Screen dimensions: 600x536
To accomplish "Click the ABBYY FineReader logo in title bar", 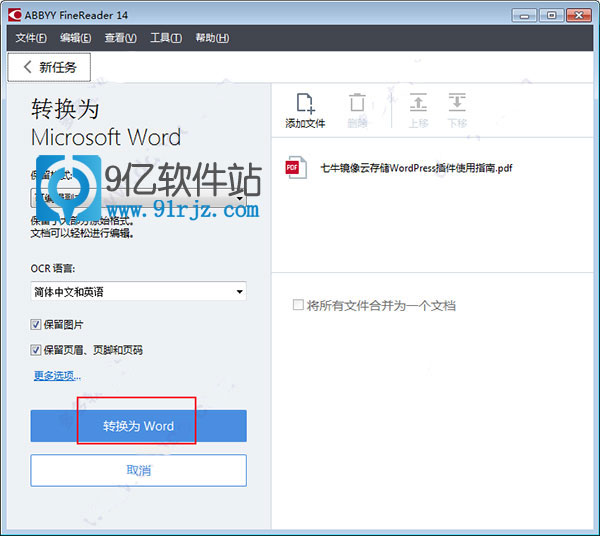I will (x=15, y=15).
